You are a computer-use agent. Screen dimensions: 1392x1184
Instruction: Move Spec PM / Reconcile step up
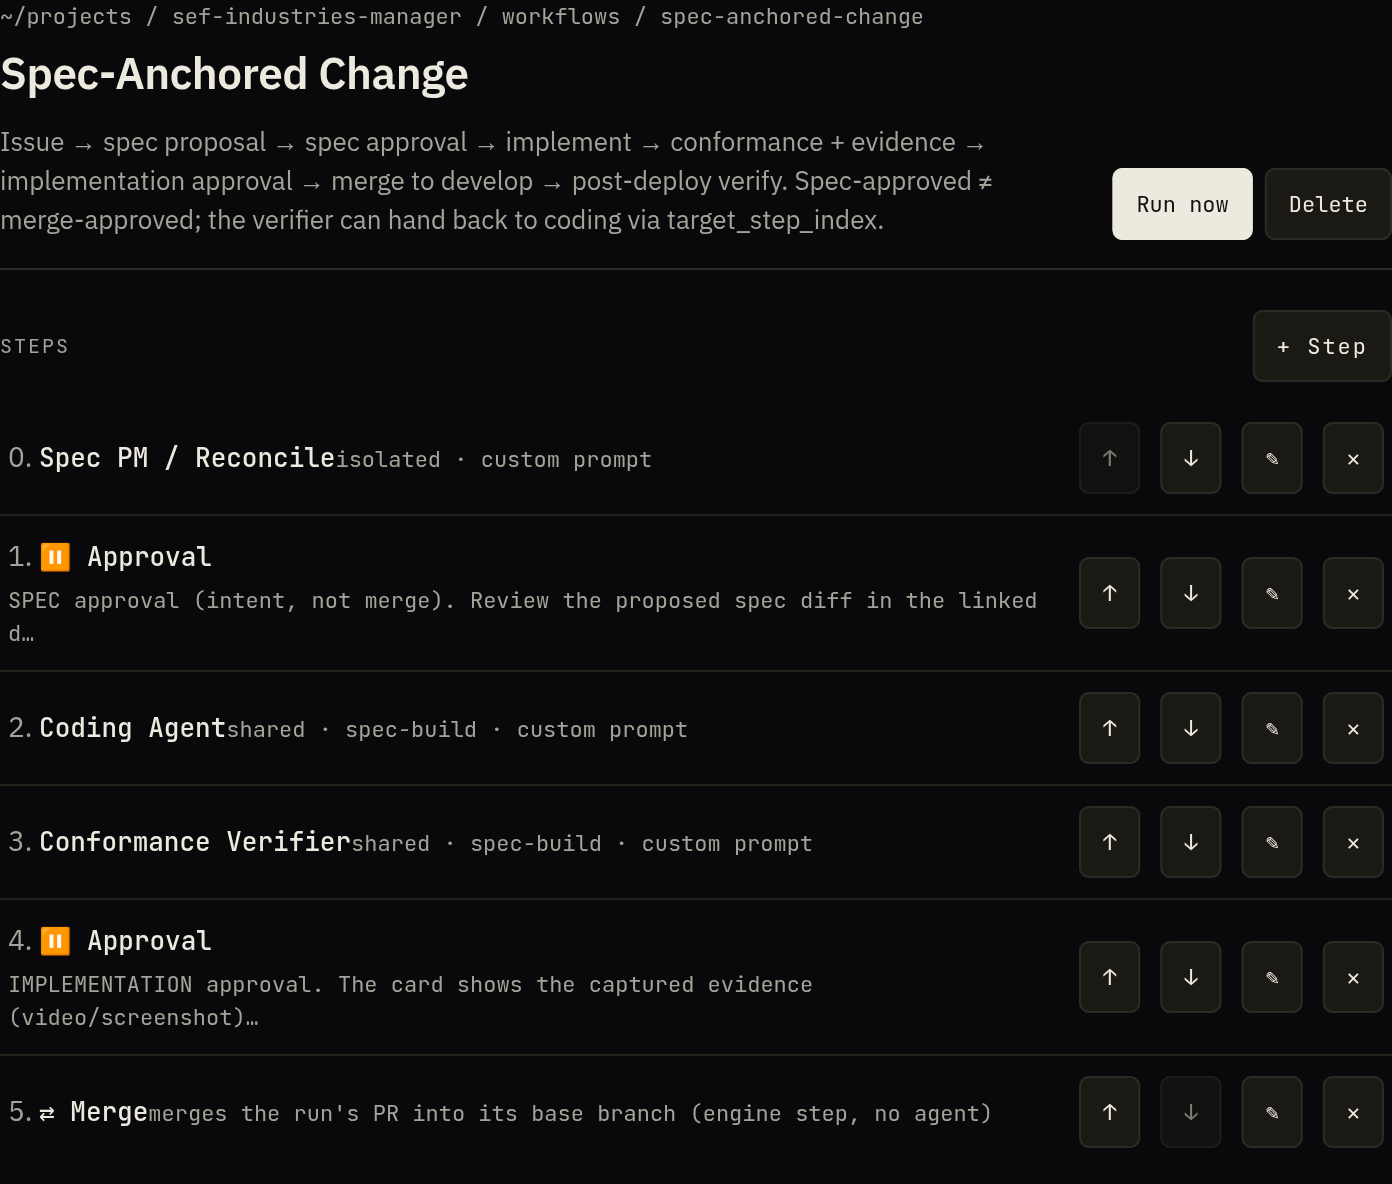(x=1109, y=458)
